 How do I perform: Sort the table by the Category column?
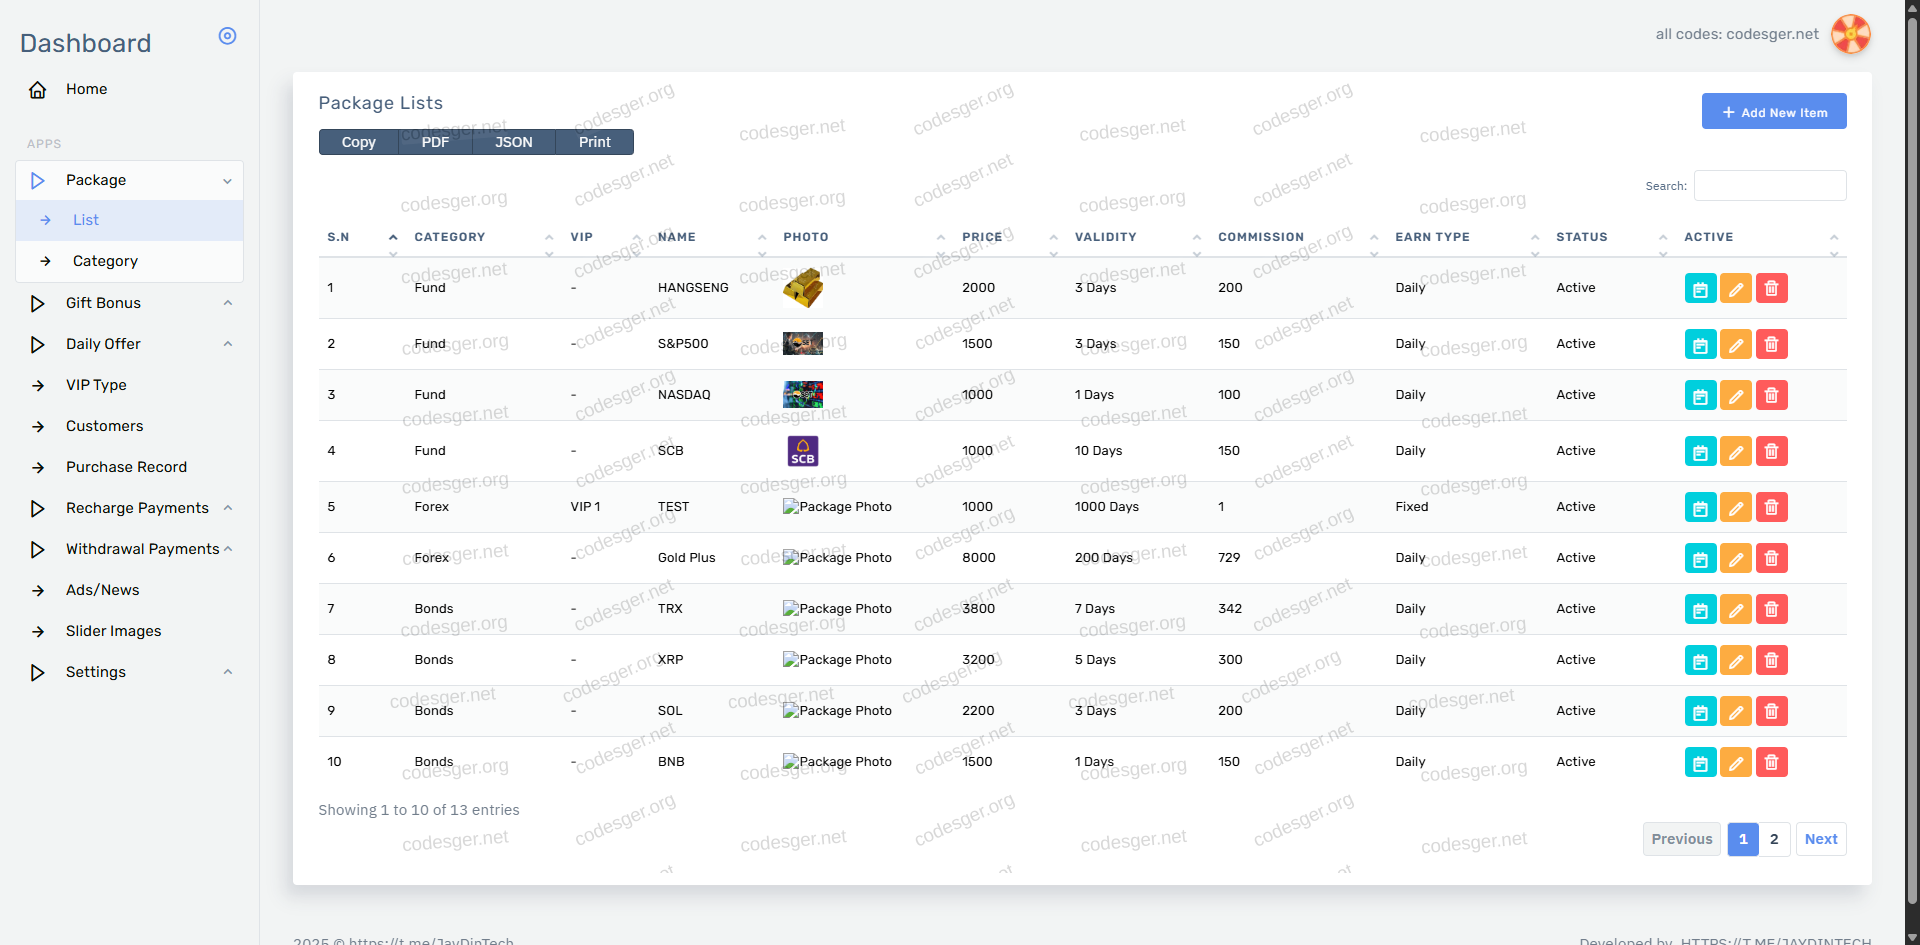450,237
